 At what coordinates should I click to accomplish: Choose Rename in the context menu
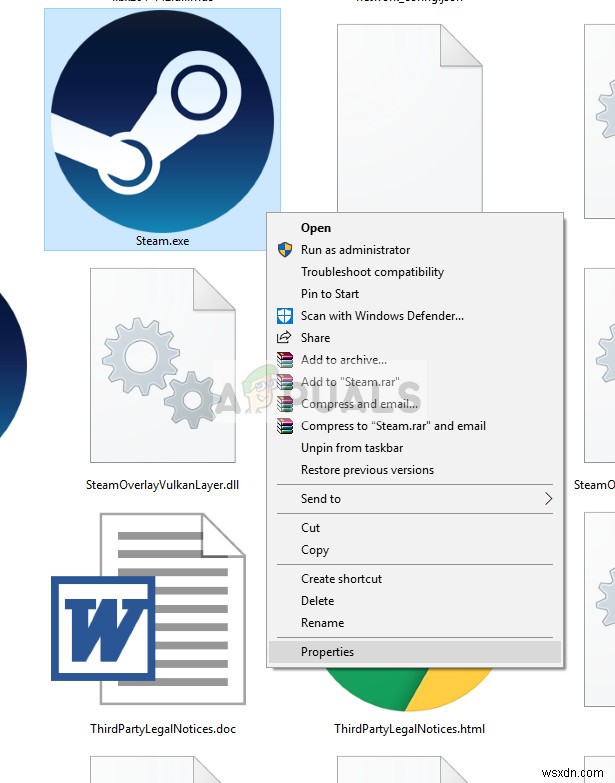click(415, 623)
